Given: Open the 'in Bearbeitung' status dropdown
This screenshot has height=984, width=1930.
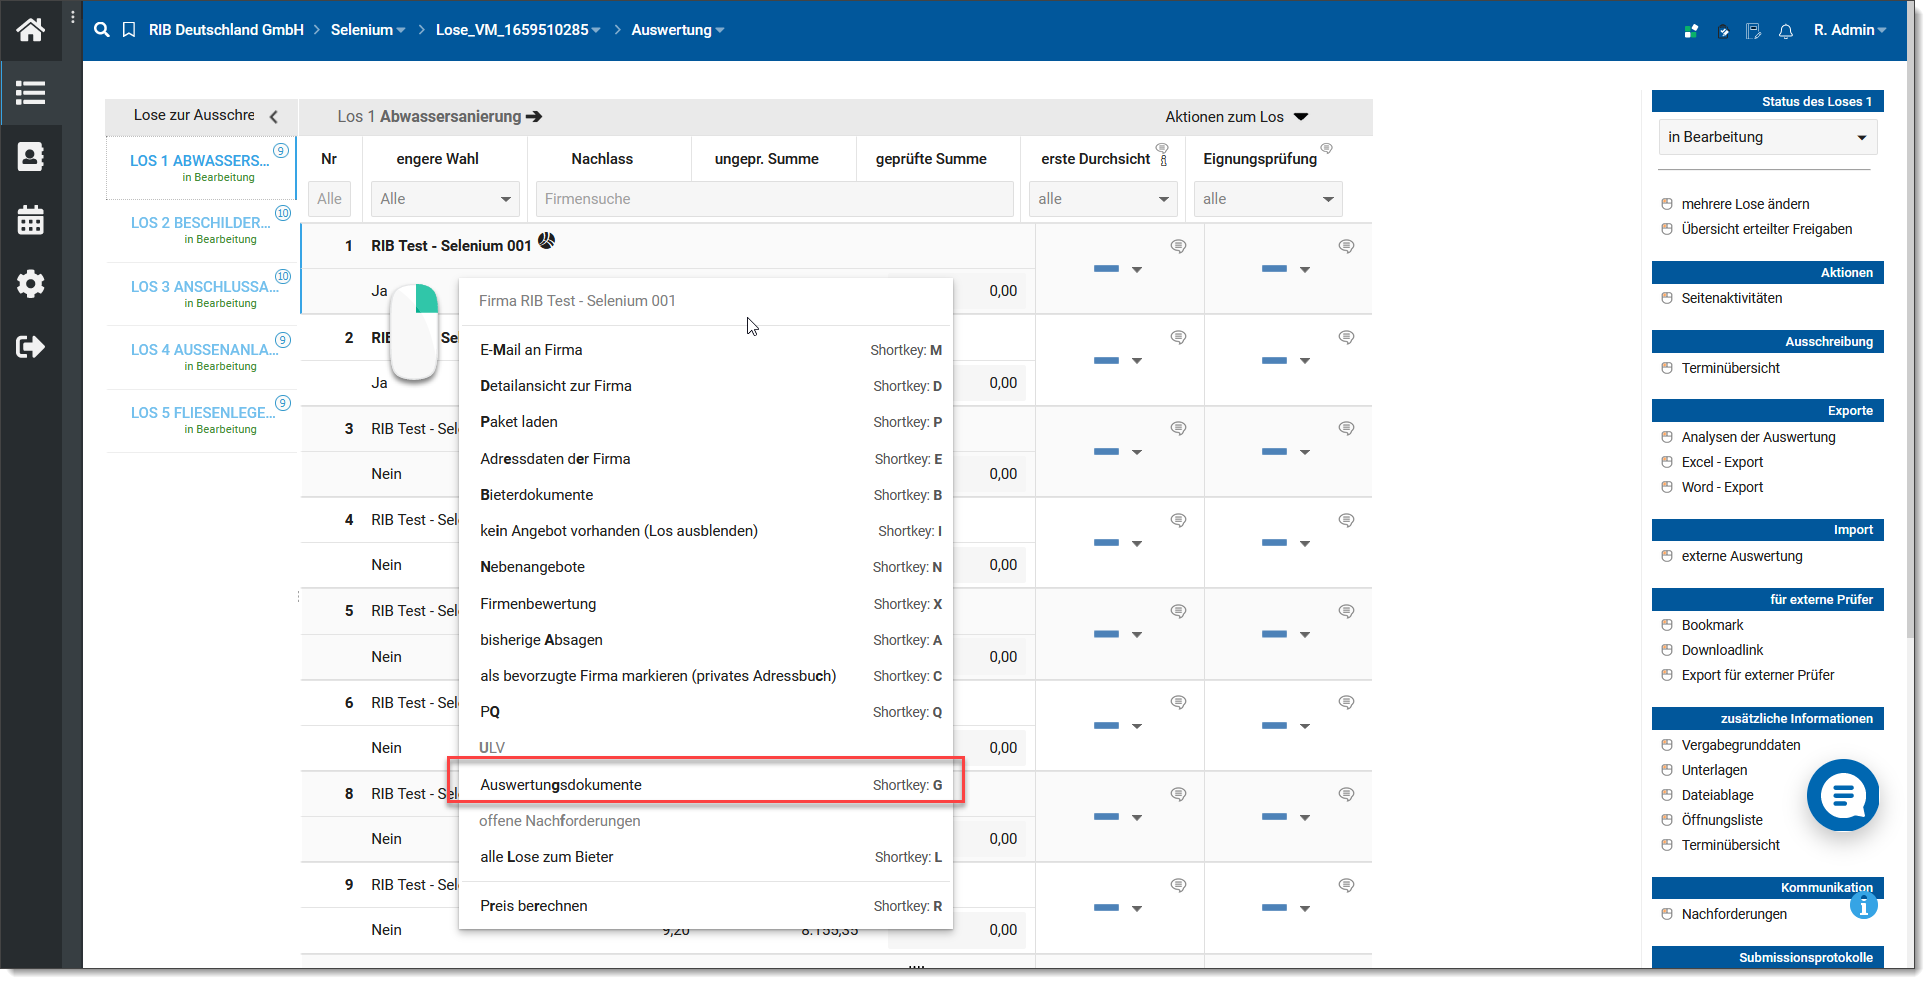Looking at the screenshot, I should coord(1766,137).
